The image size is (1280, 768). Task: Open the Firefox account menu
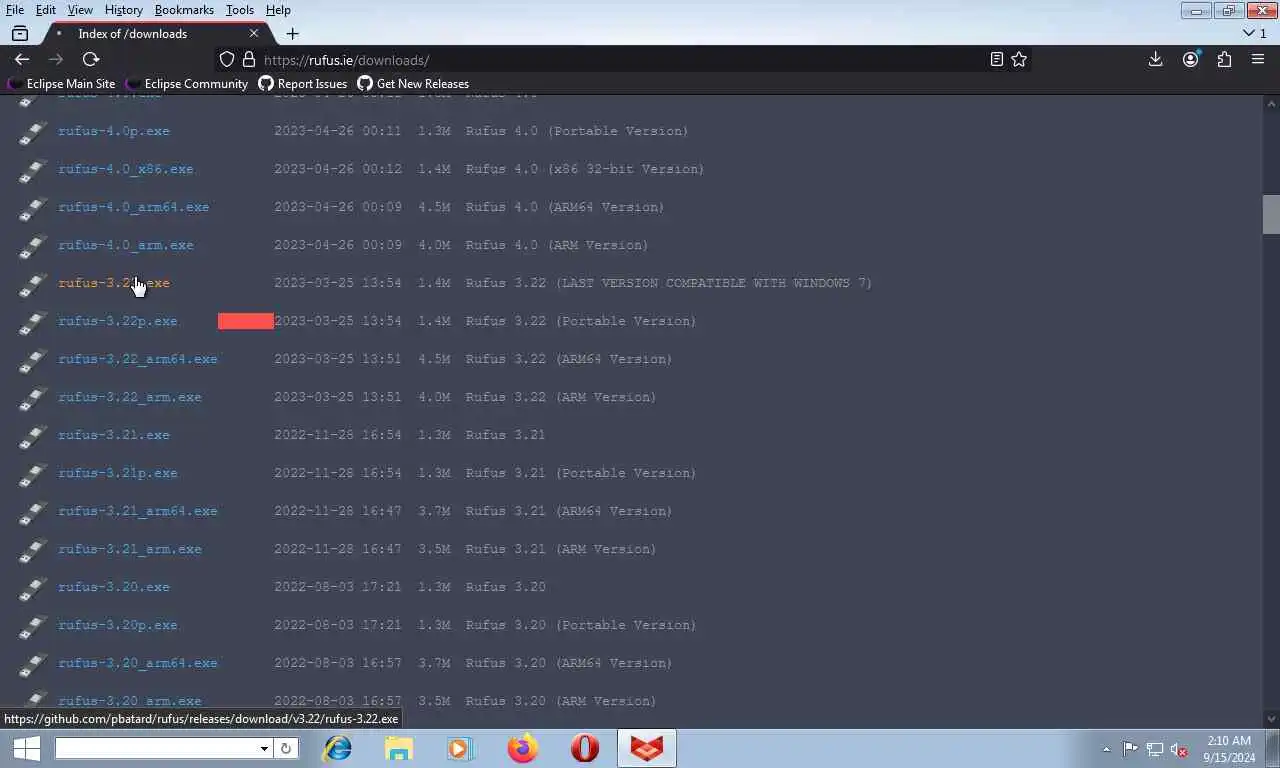(1190, 60)
